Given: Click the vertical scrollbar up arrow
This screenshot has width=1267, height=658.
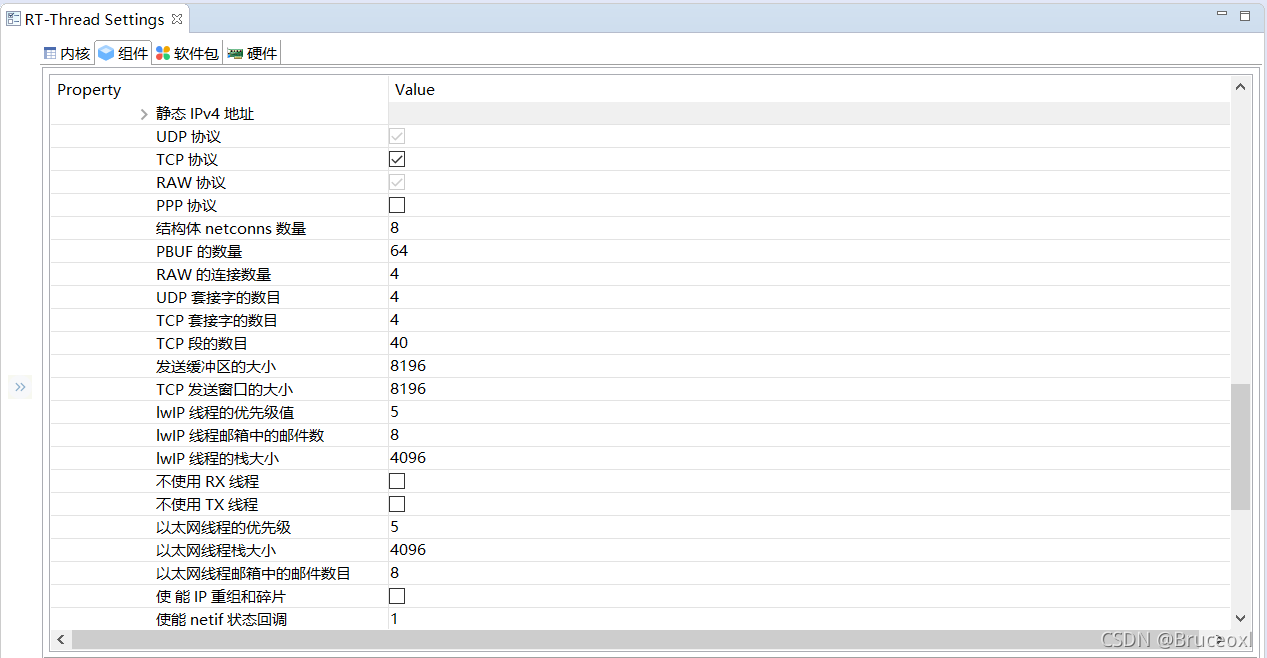Looking at the screenshot, I should (x=1241, y=88).
